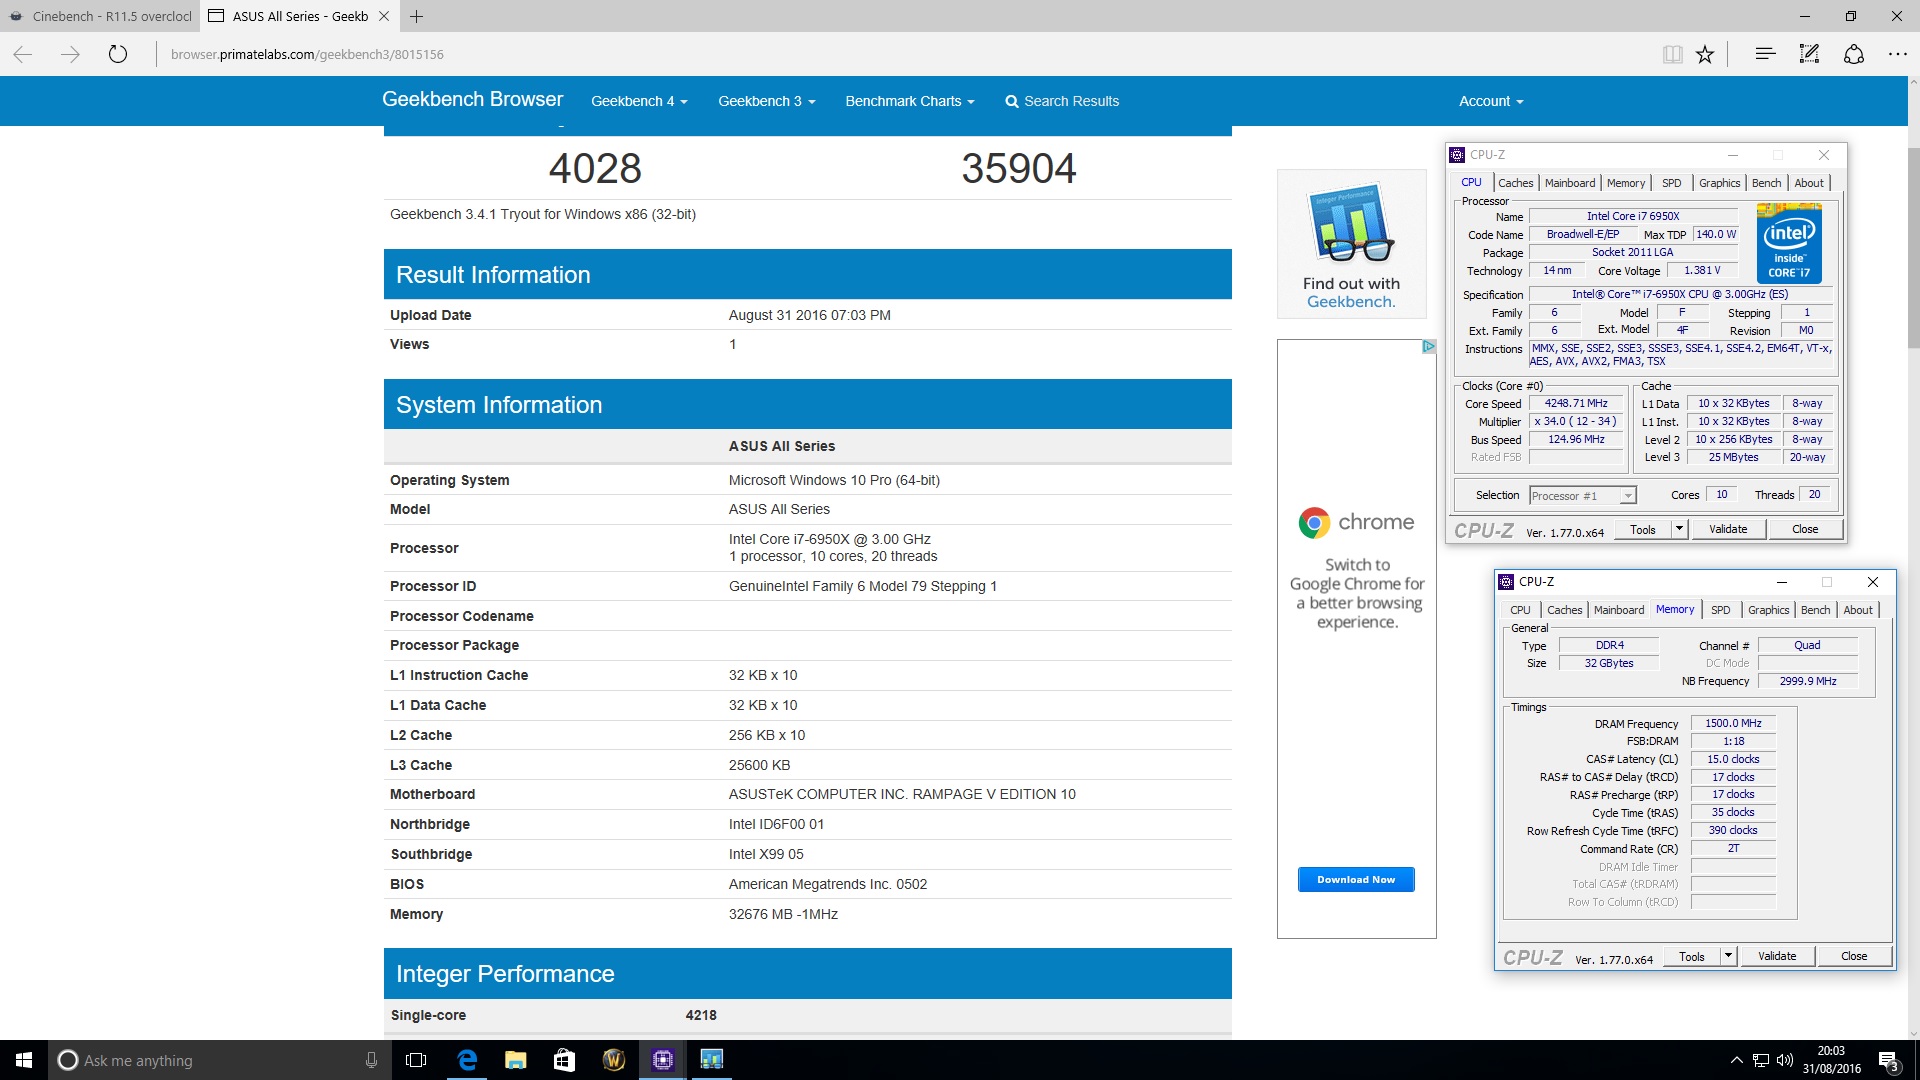The height and width of the screenshot is (1080, 1920).
Task: Click Tools button in upper CPU-Z window
Action: [x=1642, y=529]
